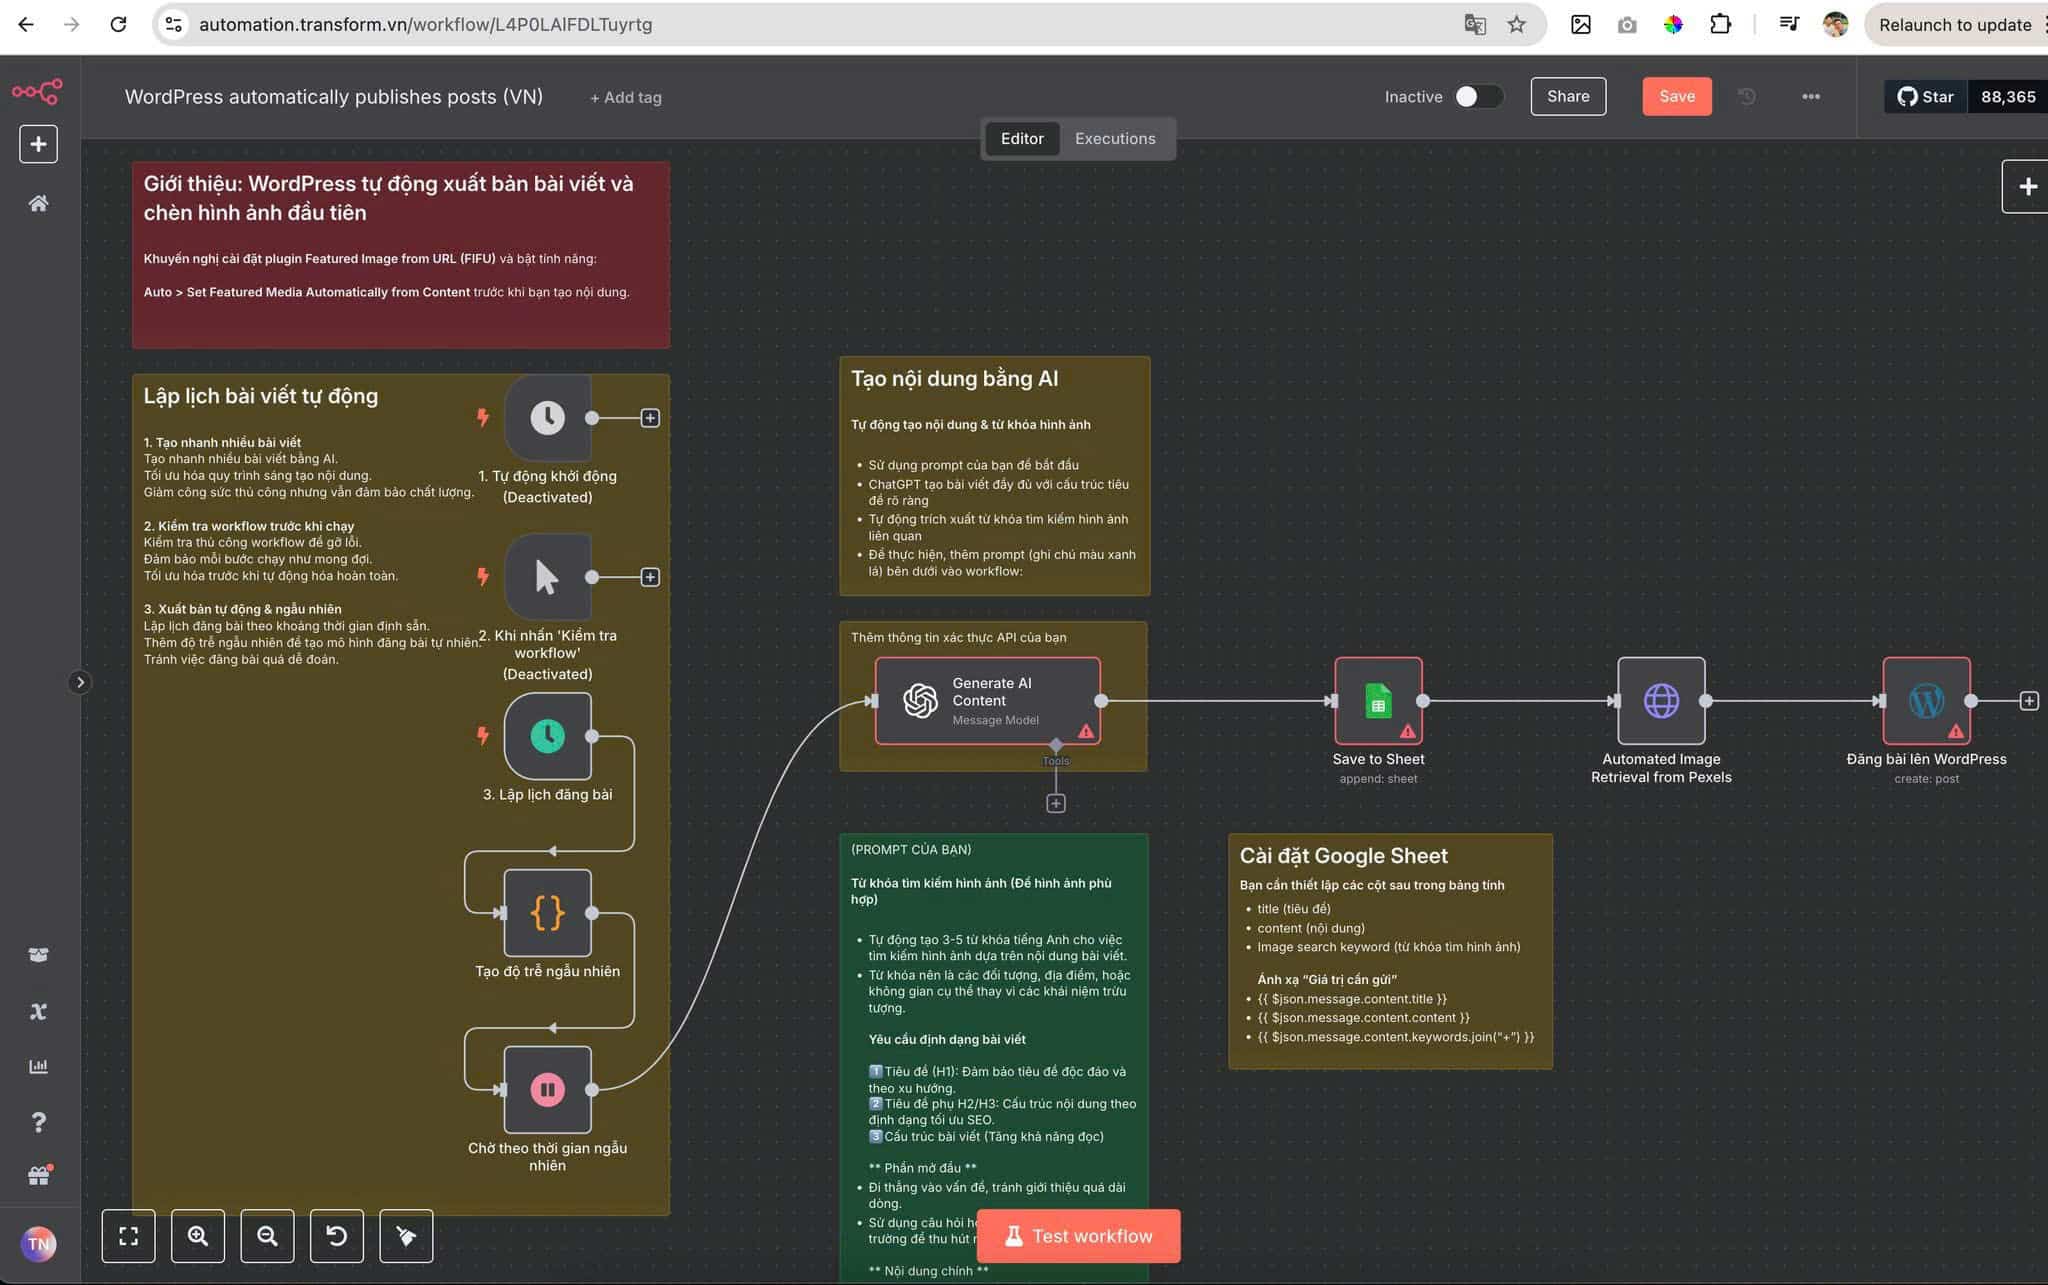Viewport: 2048px width, 1285px height.
Task: Expand the collapsed left sidebar chevron
Action: click(80, 683)
